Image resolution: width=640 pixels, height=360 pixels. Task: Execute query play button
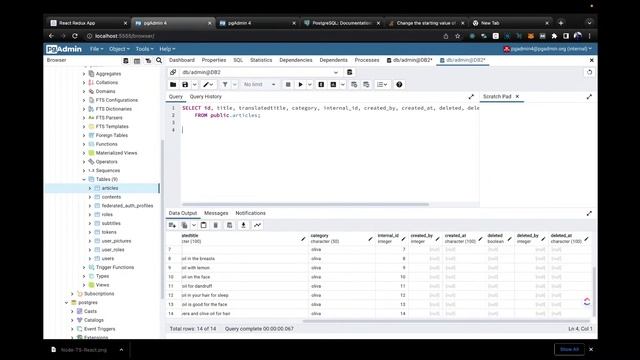pos(300,84)
